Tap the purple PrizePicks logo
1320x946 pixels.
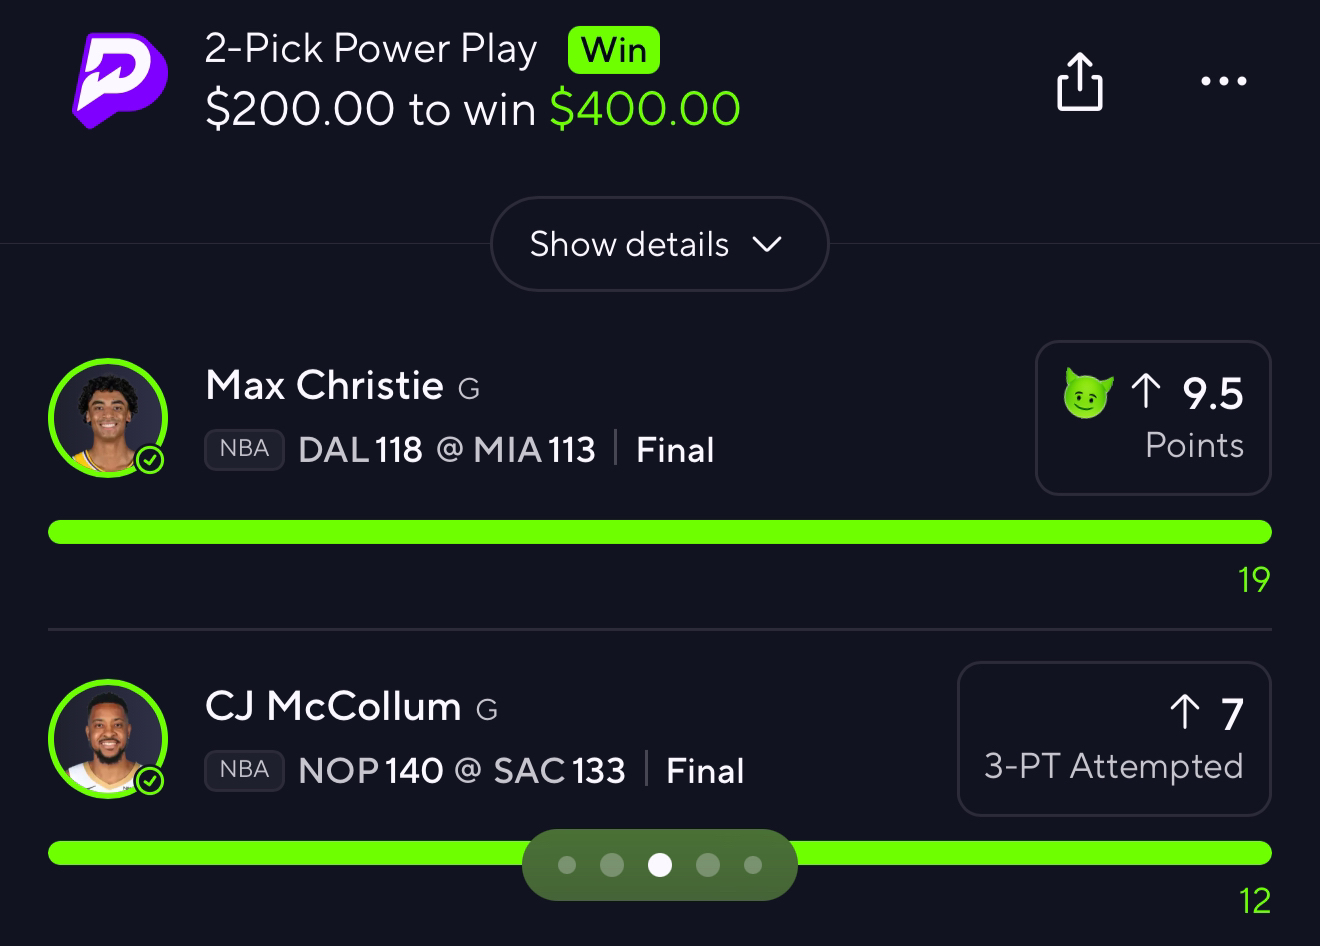(119, 80)
